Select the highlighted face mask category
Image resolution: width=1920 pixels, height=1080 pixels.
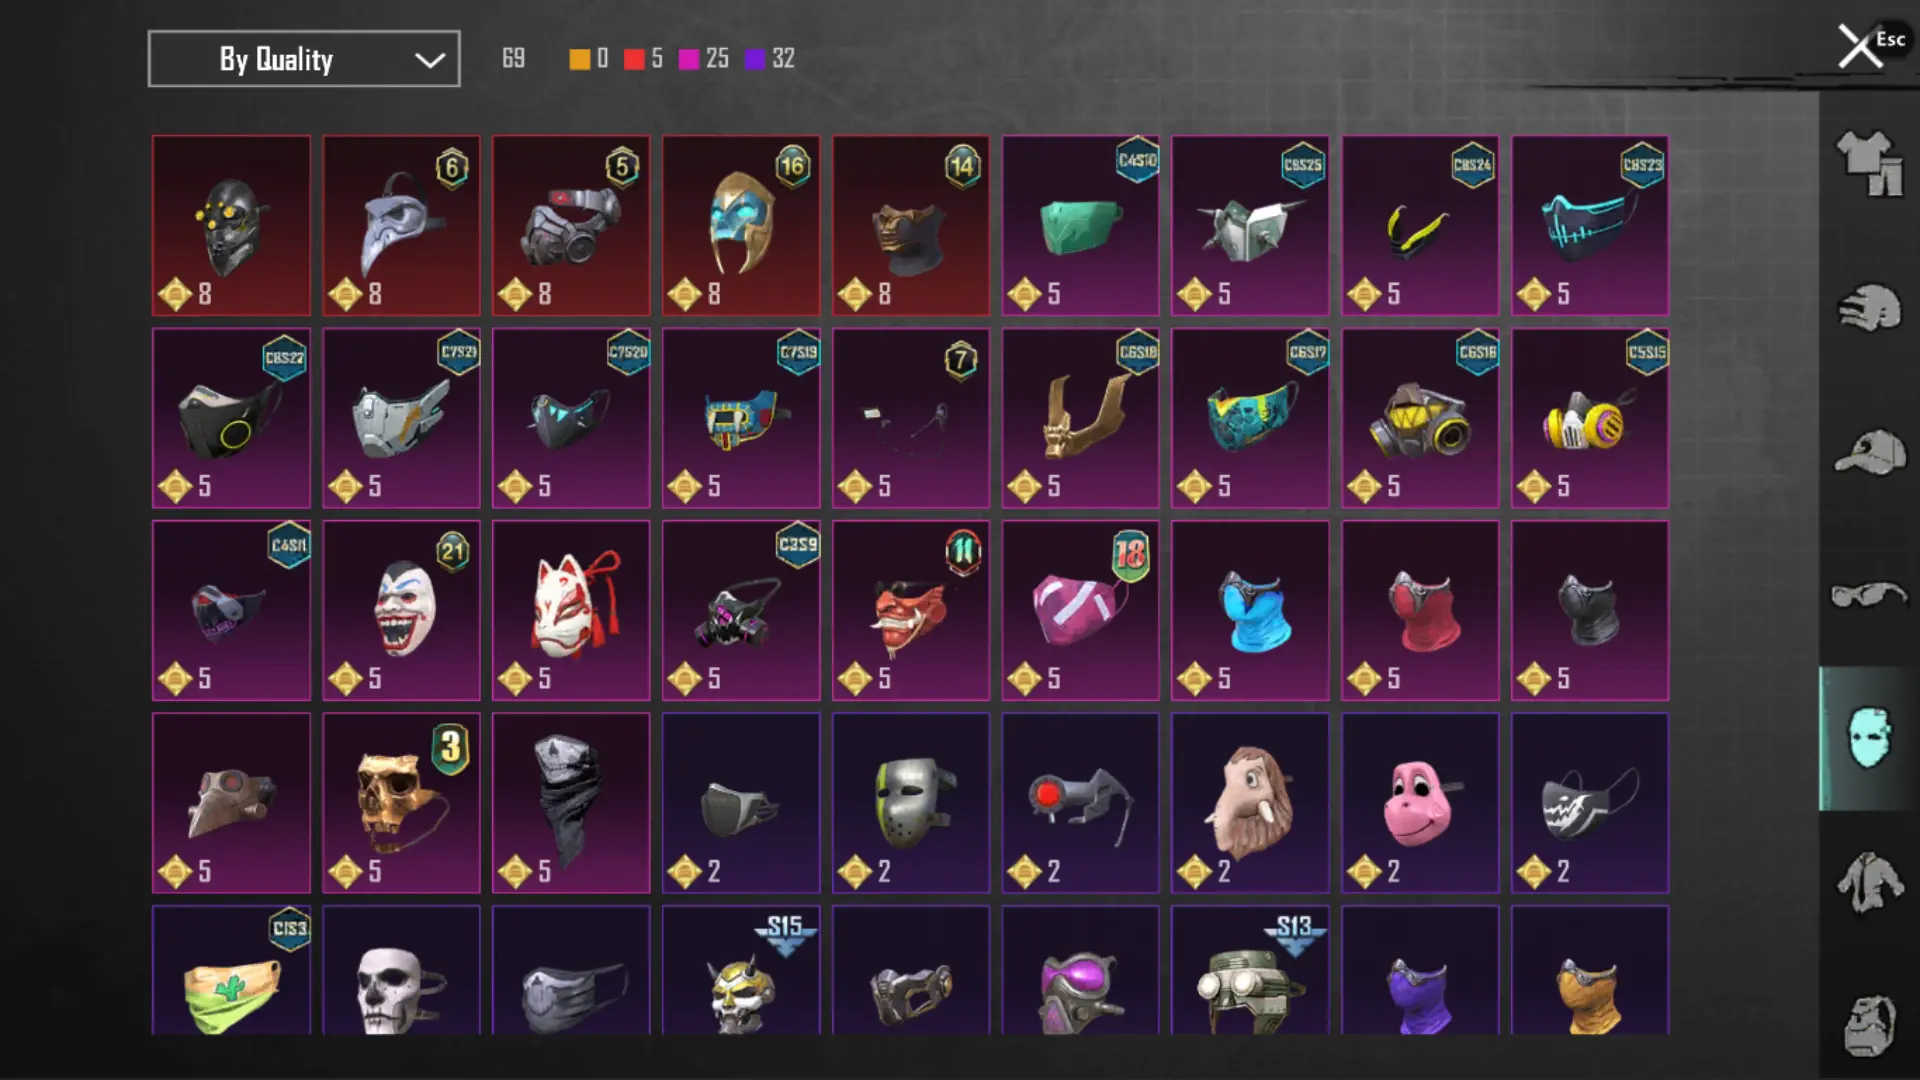point(1868,738)
